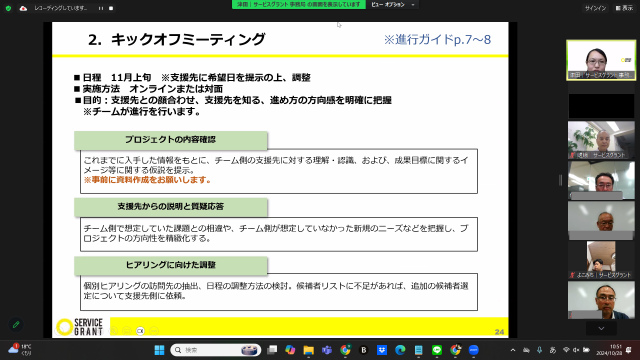Screen dimensions: 640x360
Task: Toggle the CC subtitles slideshow control
Action: point(140,331)
